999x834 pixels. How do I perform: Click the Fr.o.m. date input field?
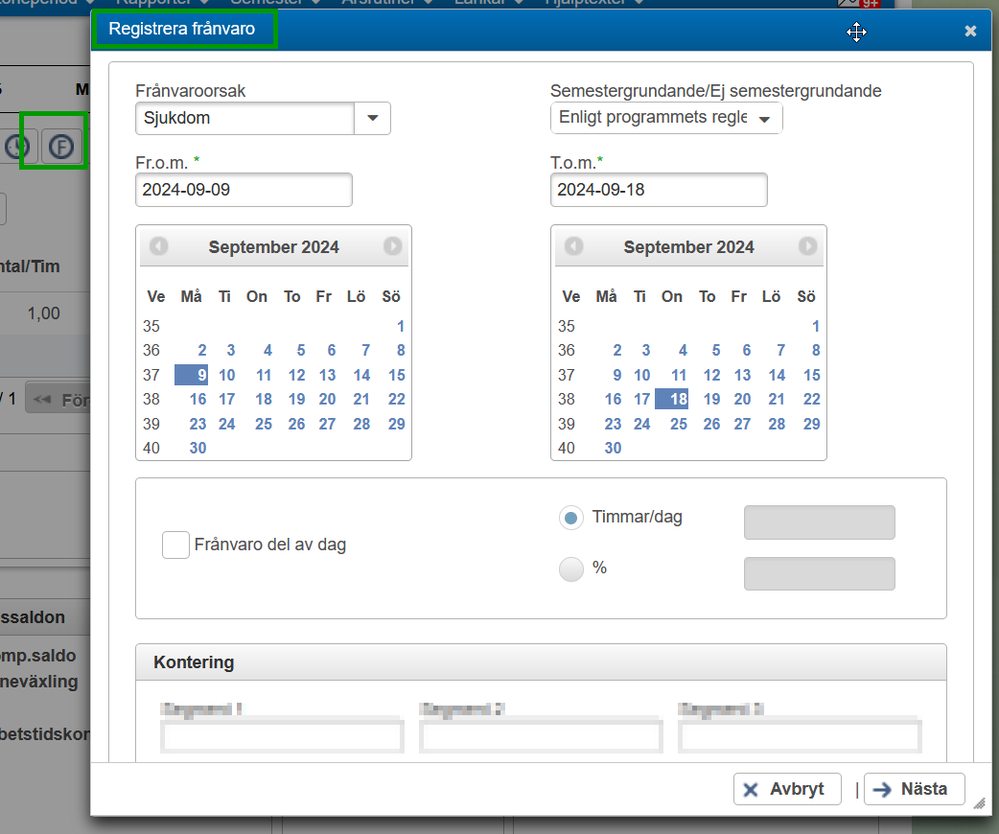tap(243, 190)
